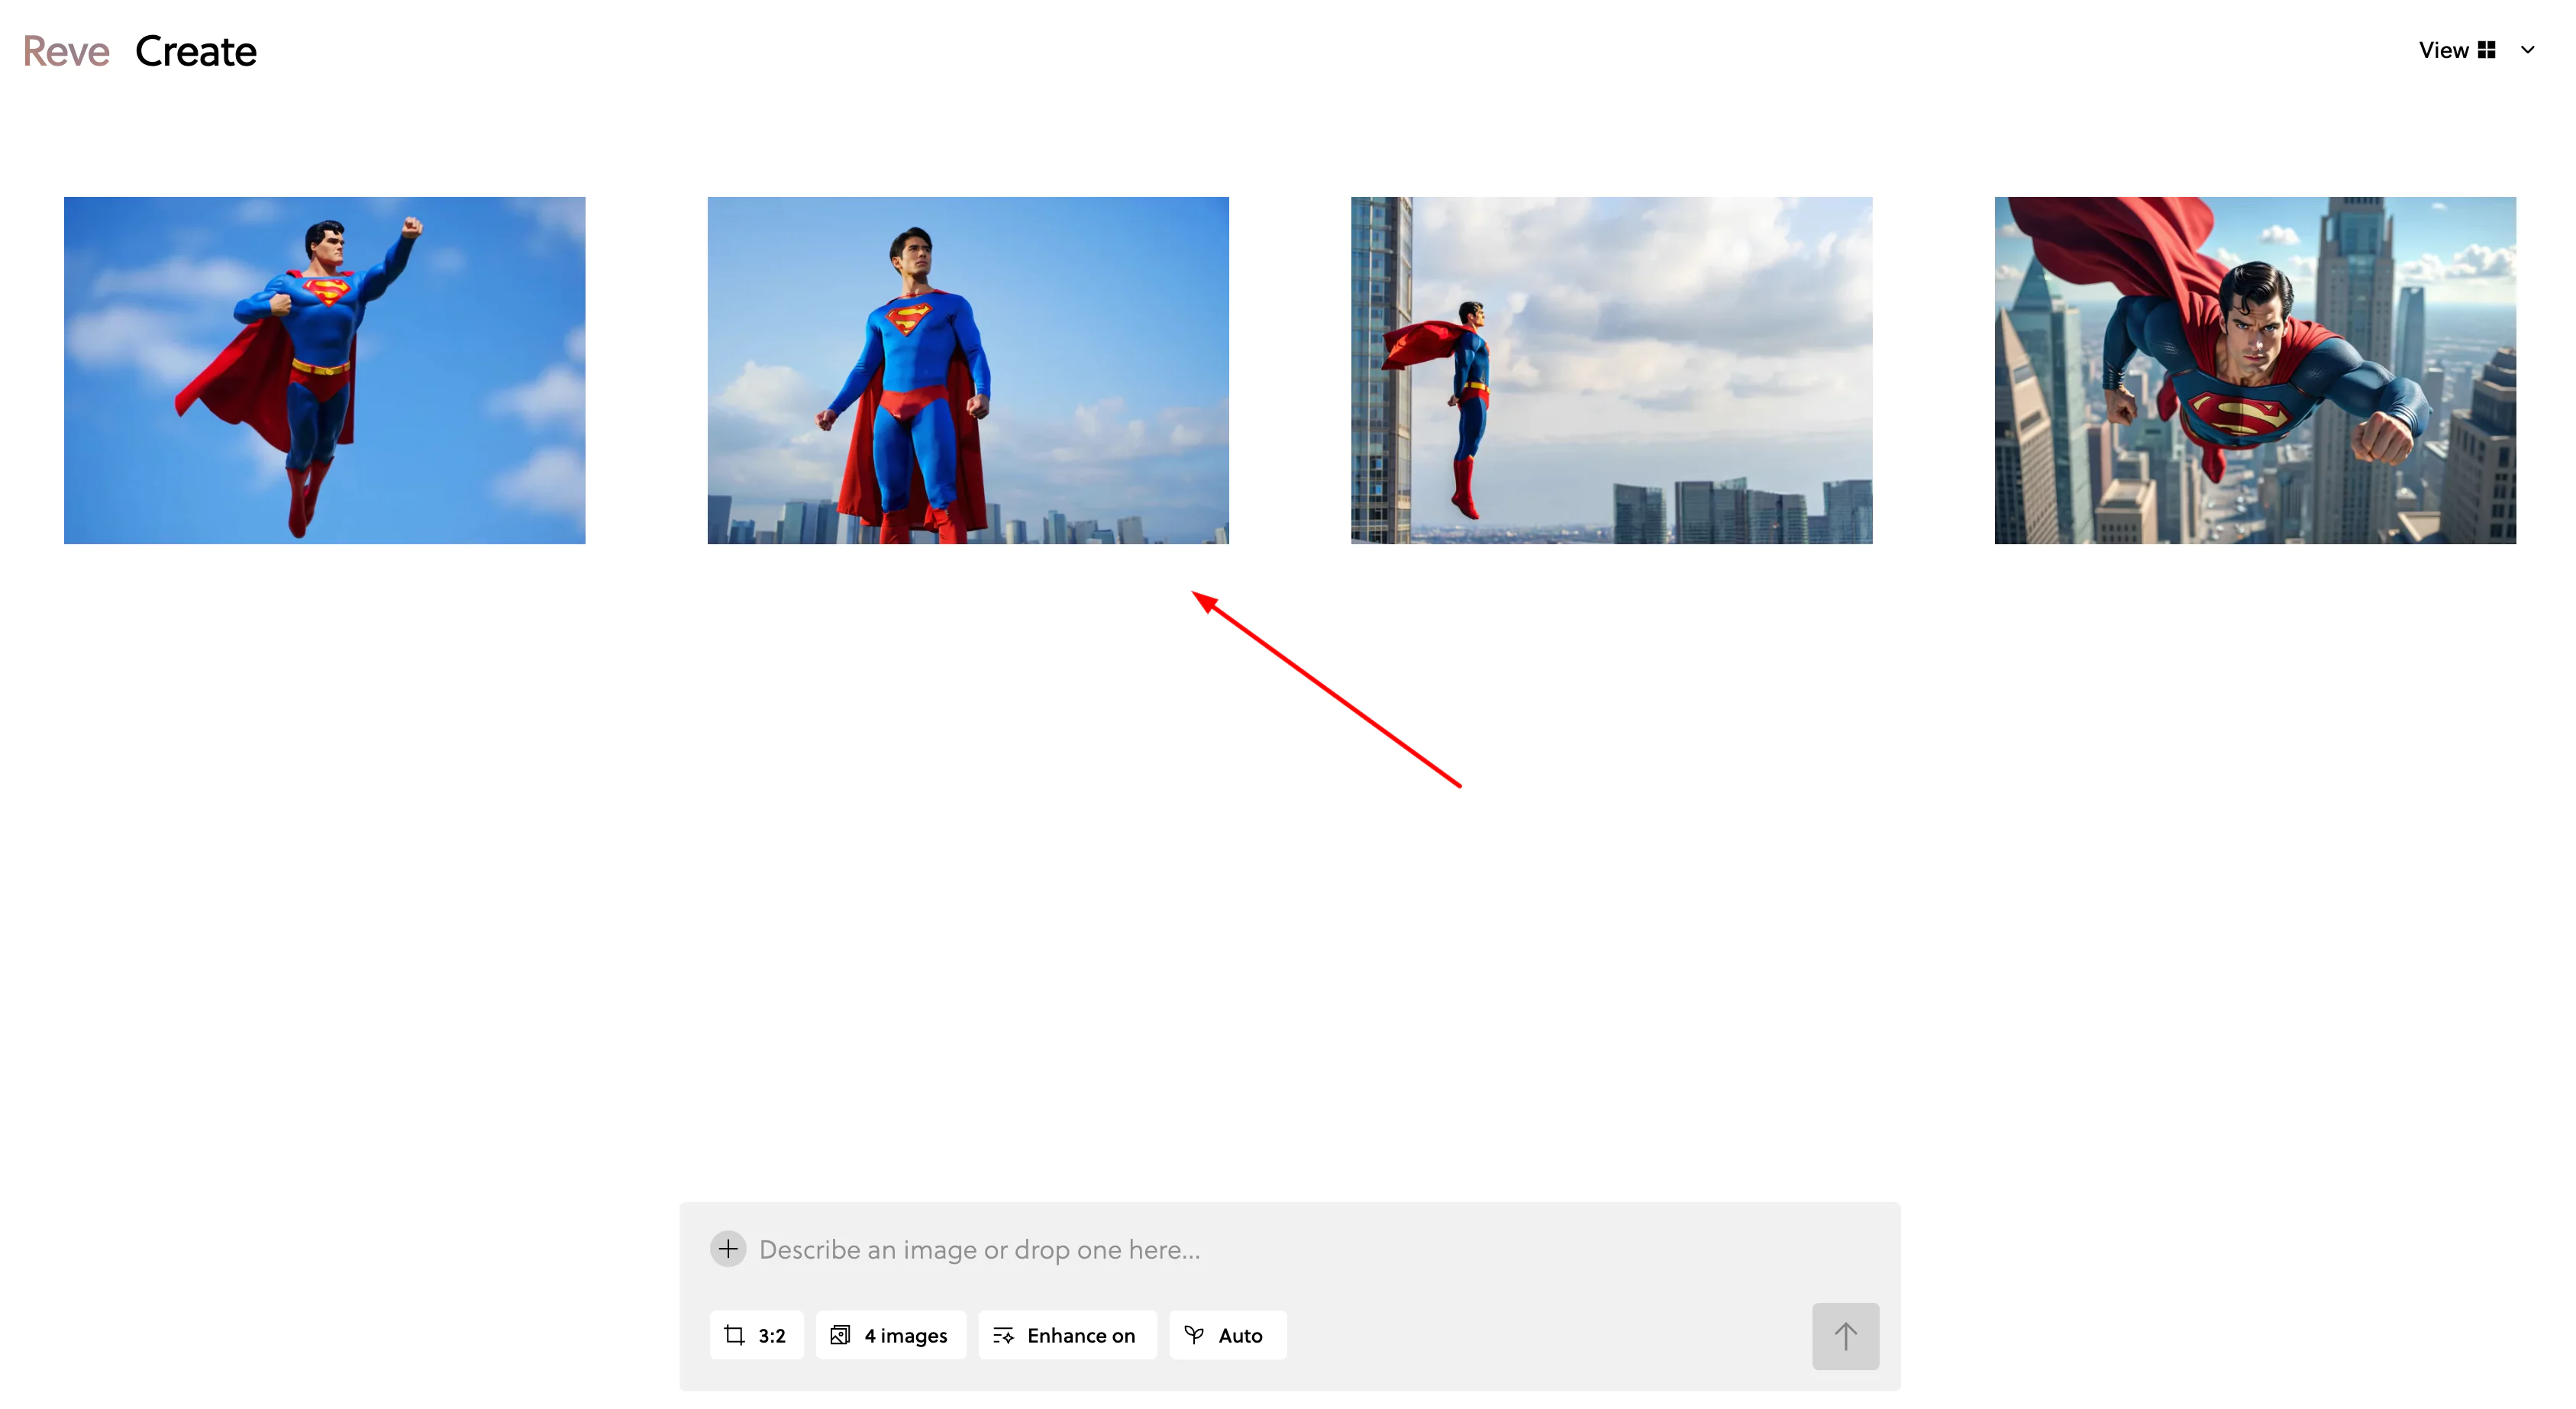2576x1409 pixels.
Task: Click the View grid layout icon
Action: pos(2487,50)
